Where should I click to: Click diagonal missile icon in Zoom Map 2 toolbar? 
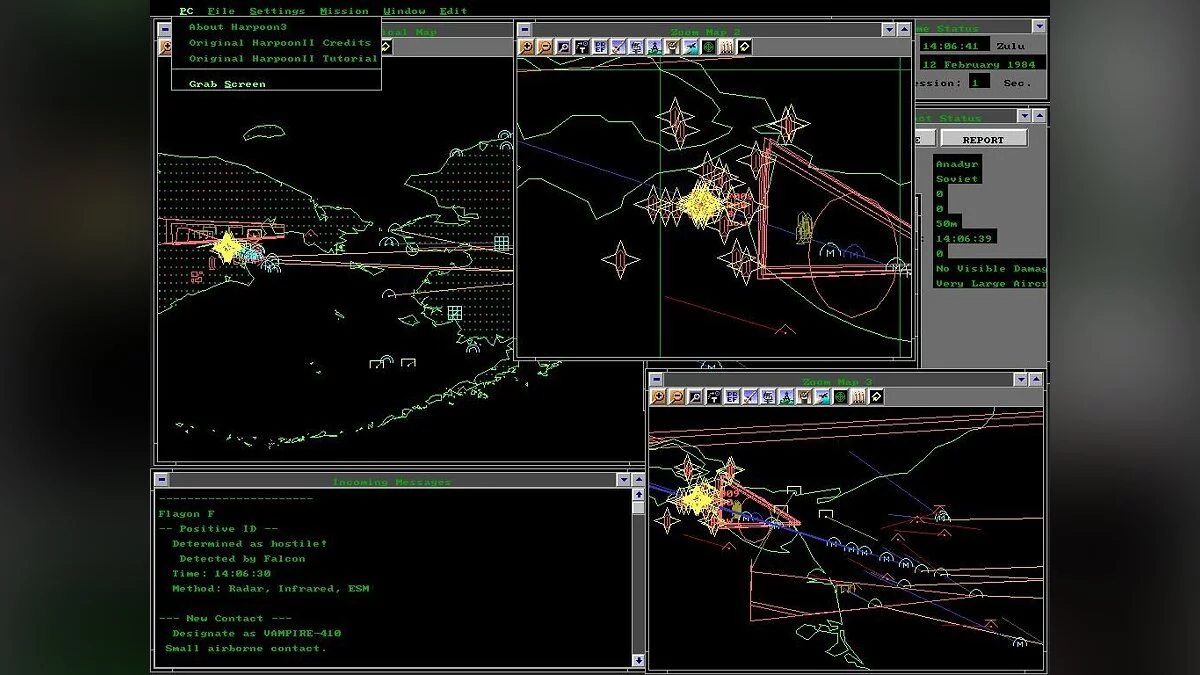click(618, 47)
